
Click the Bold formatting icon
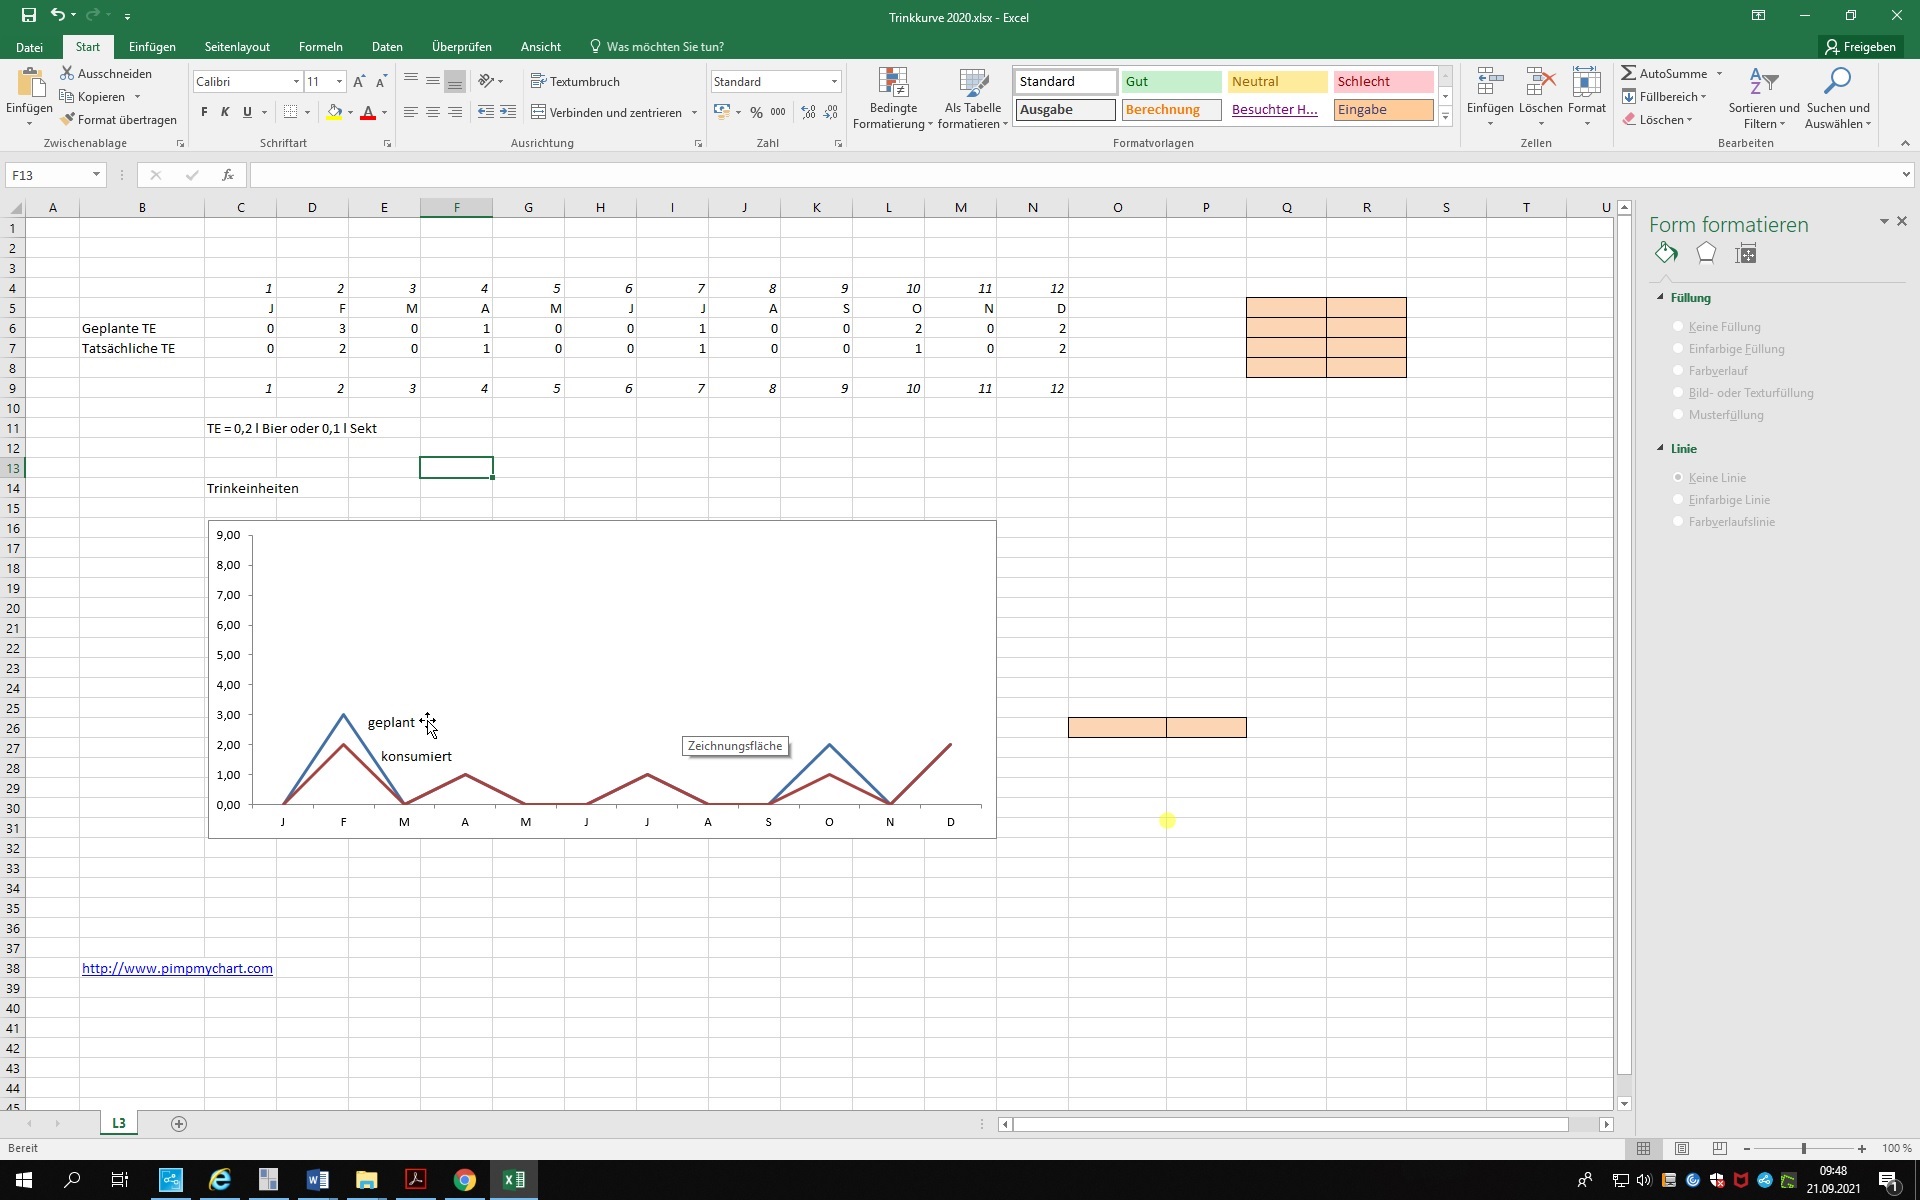point(204,112)
